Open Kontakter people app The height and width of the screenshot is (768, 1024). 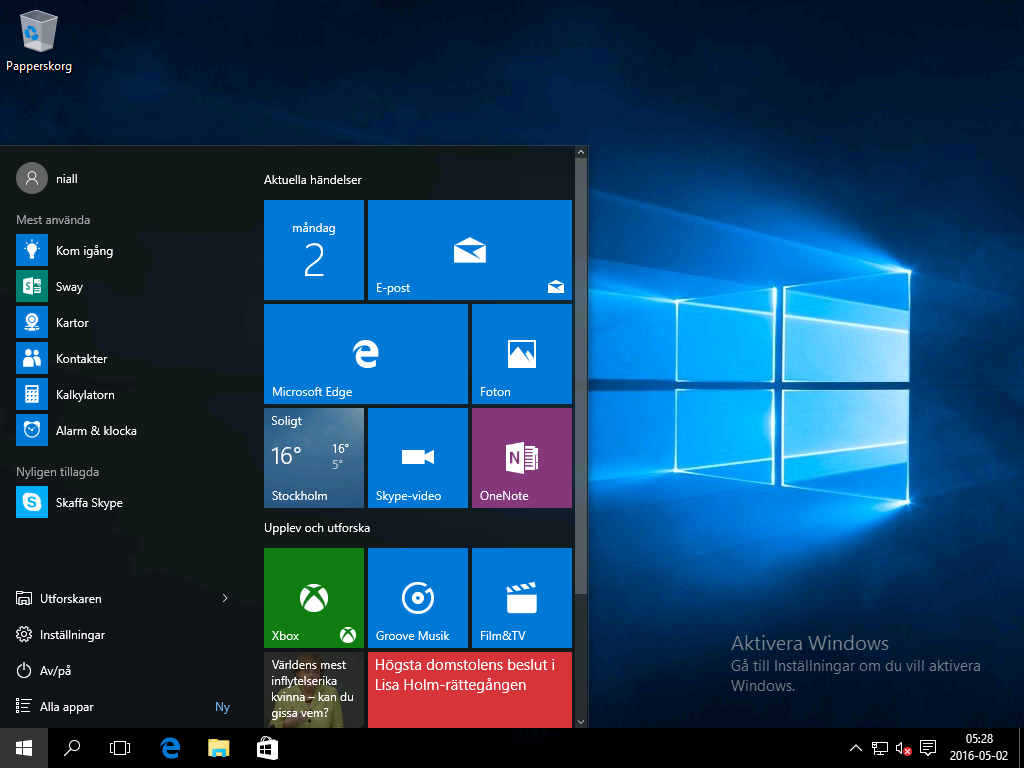124,359
